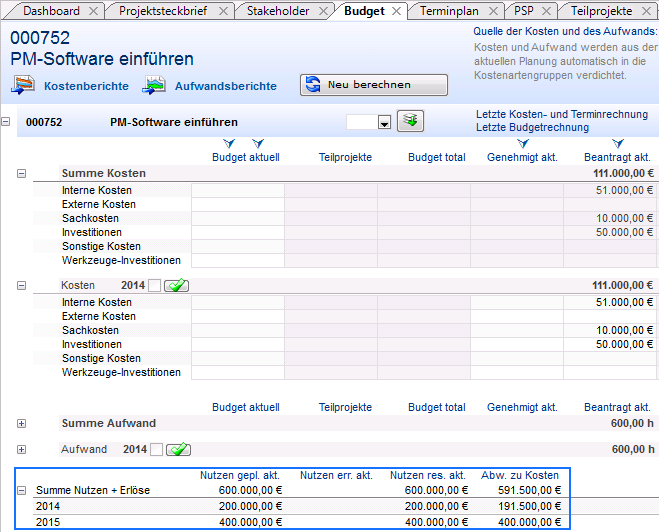Close the Teilprojekte tab
The image size is (659, 532).
coord(647,11)
